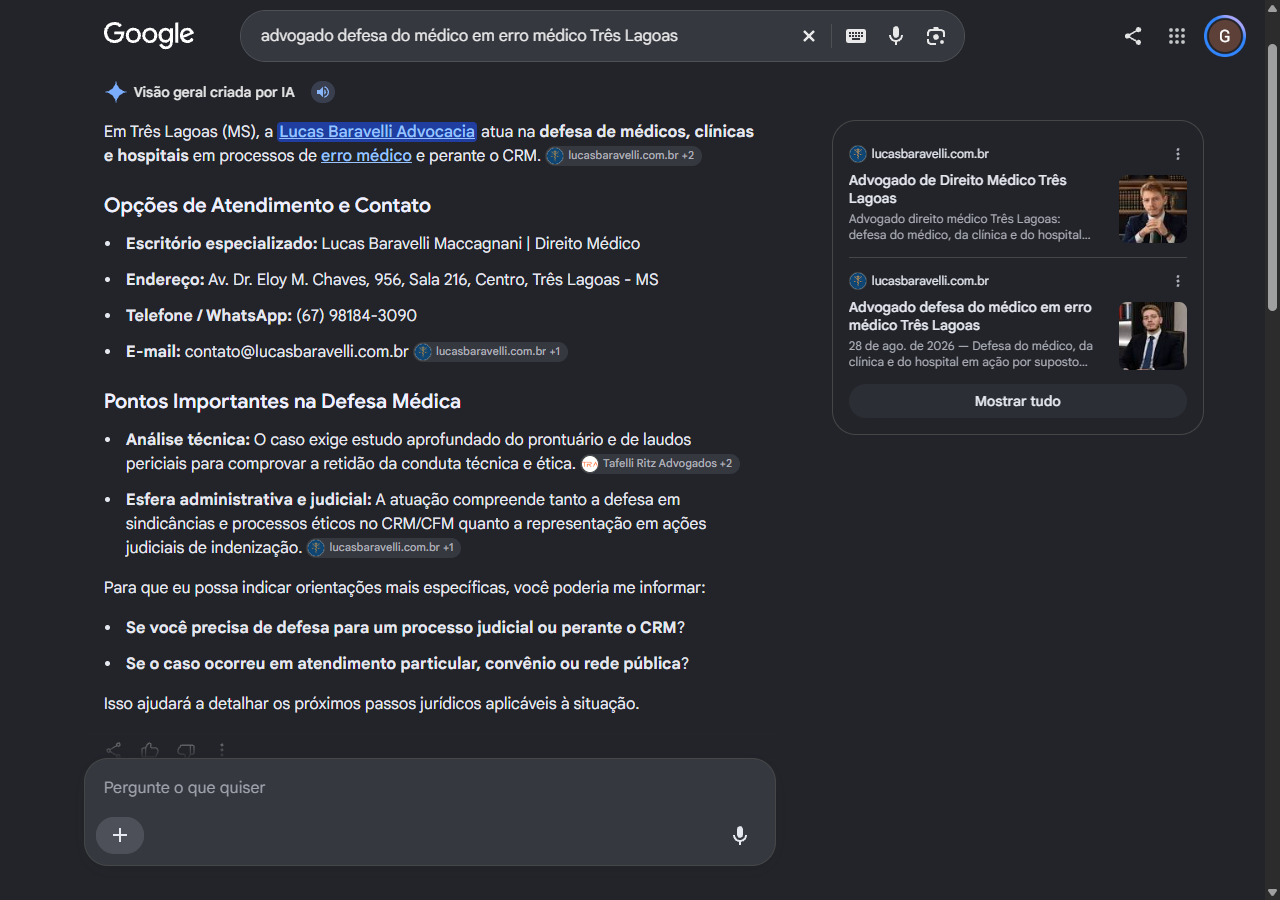Click second card lawyer thumbnail
Image resolution: width=1280 pixels, height=900 pixels.
pos(1153,336)
